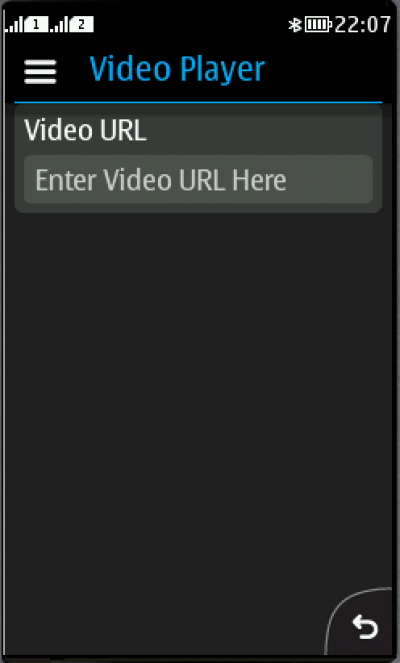Tap the gray Video URL form panel background
The height and width of the screenshot is (663, 400).
(x=198, y=159)
